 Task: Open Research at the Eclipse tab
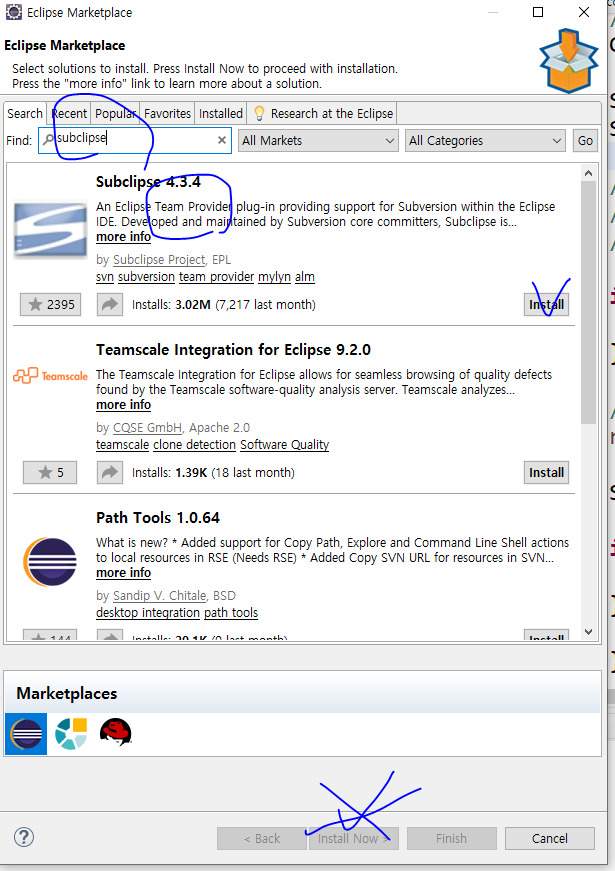323,113
